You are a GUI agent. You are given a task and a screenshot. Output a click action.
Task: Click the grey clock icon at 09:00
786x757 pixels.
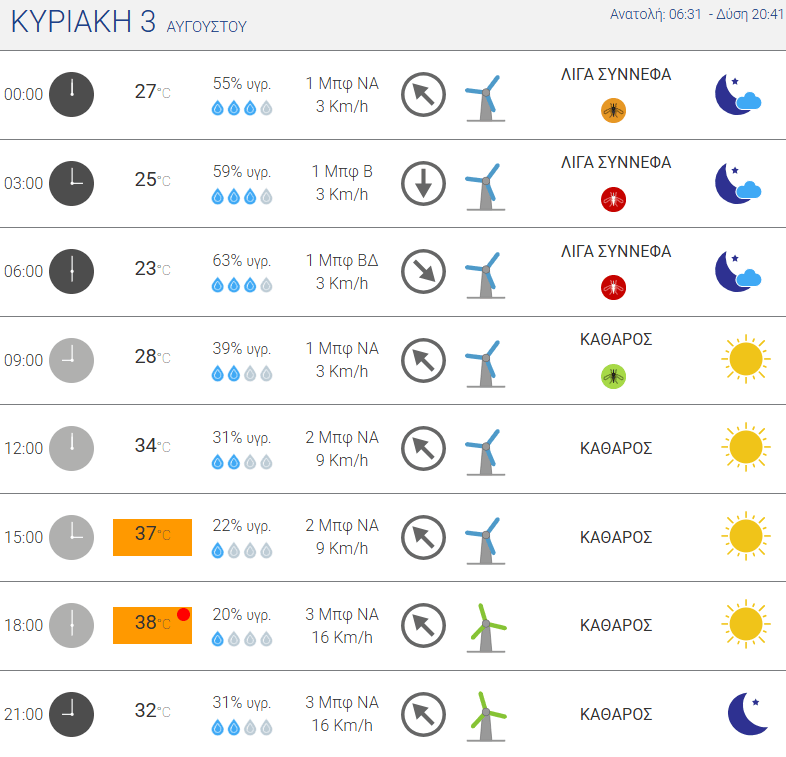72,360
